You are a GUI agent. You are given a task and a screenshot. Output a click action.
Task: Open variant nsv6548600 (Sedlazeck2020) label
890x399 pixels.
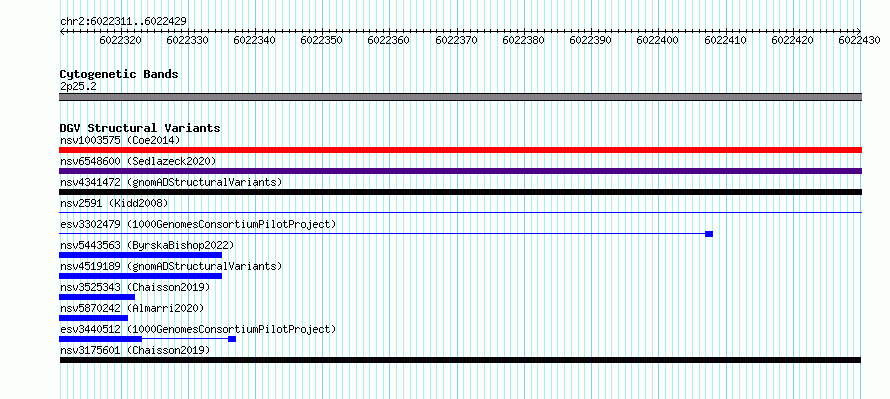[x=138, y=161]
